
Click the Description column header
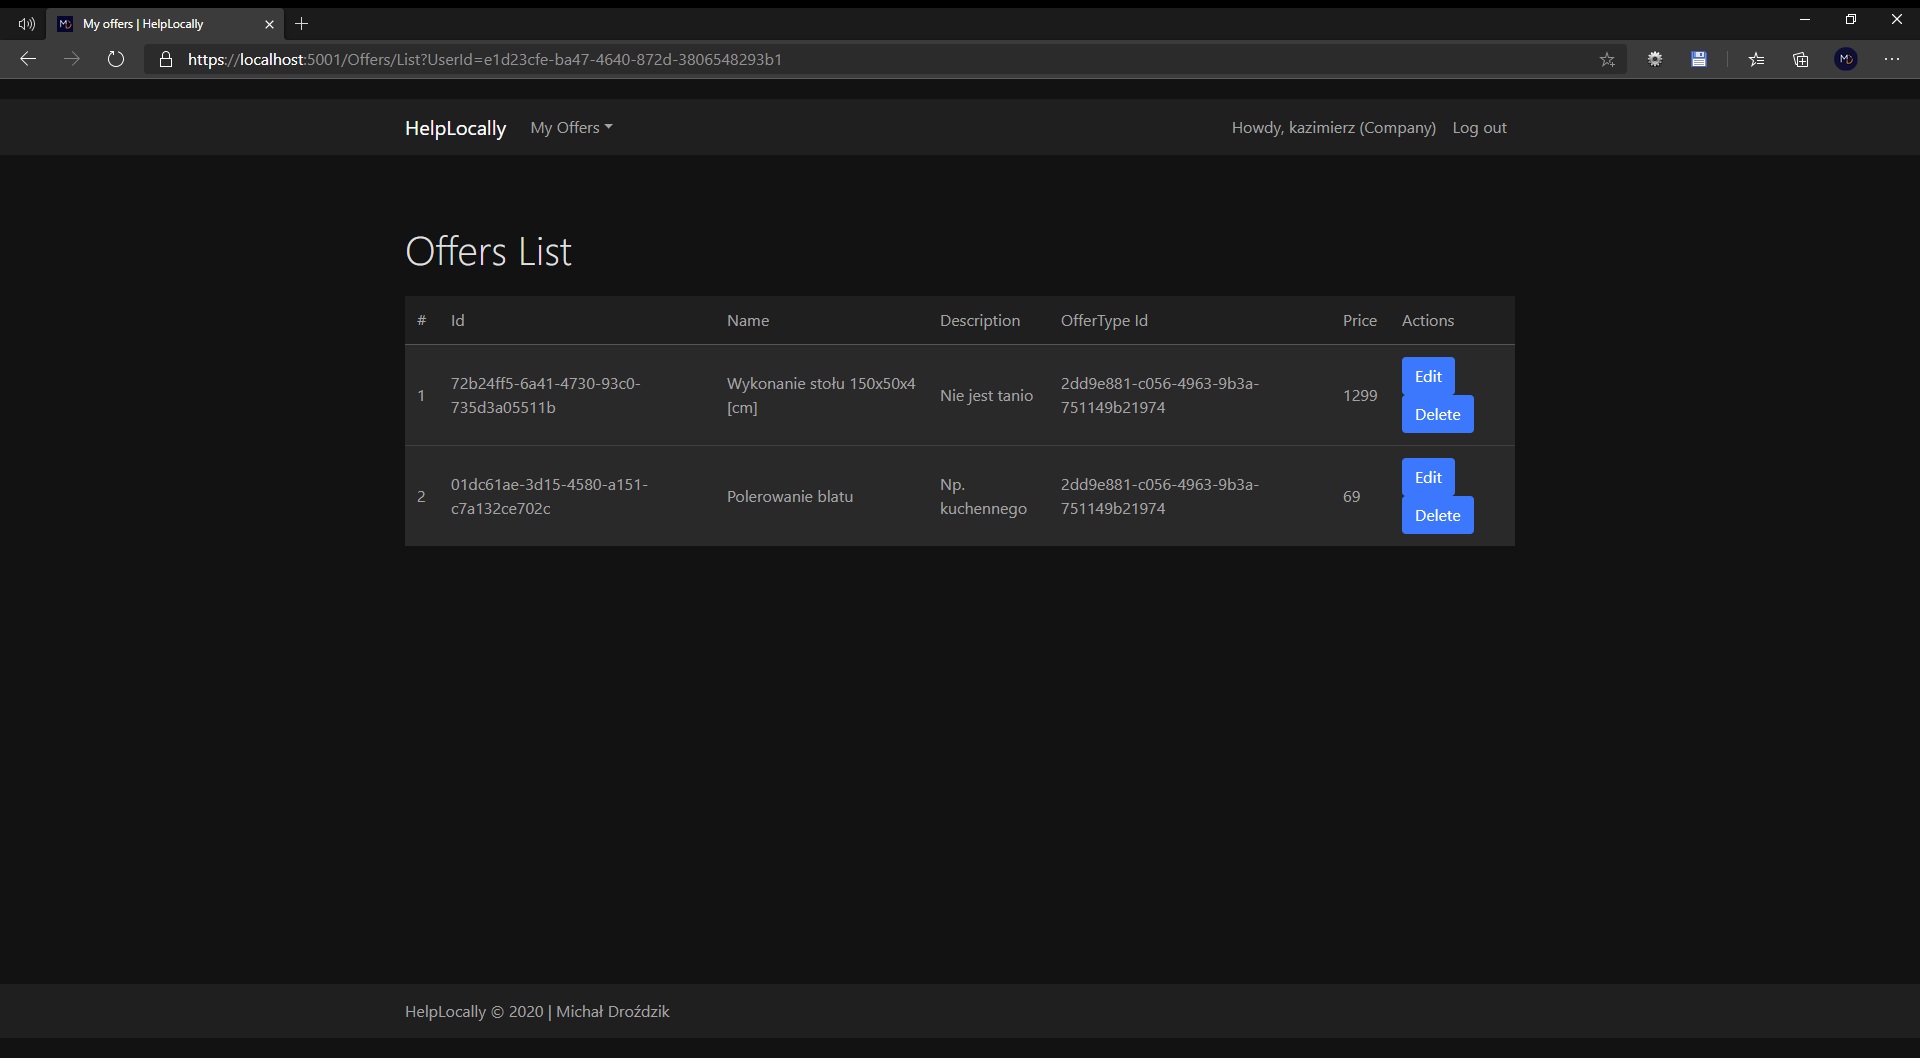tap(980, 320)
